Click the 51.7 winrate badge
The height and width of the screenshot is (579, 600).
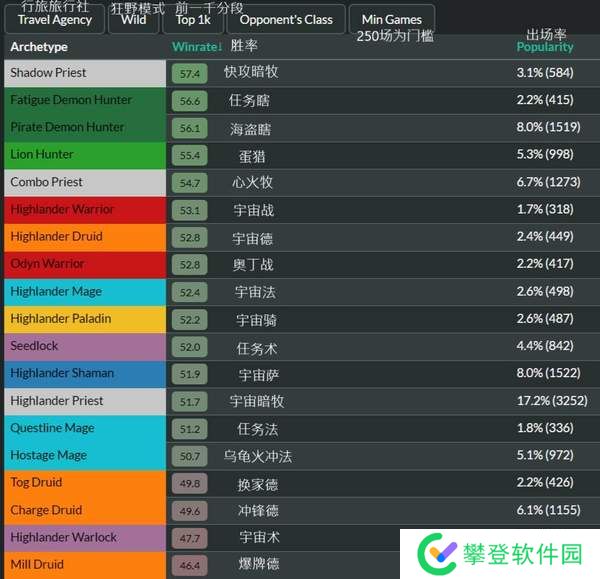pos(190,402)
